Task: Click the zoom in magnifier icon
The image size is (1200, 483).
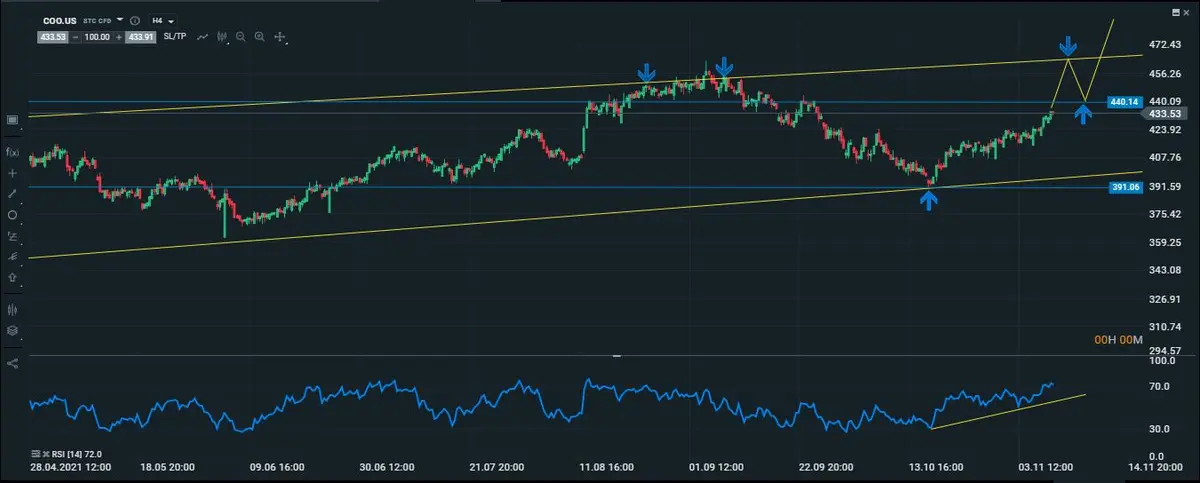Action: [x=260, y=37]
